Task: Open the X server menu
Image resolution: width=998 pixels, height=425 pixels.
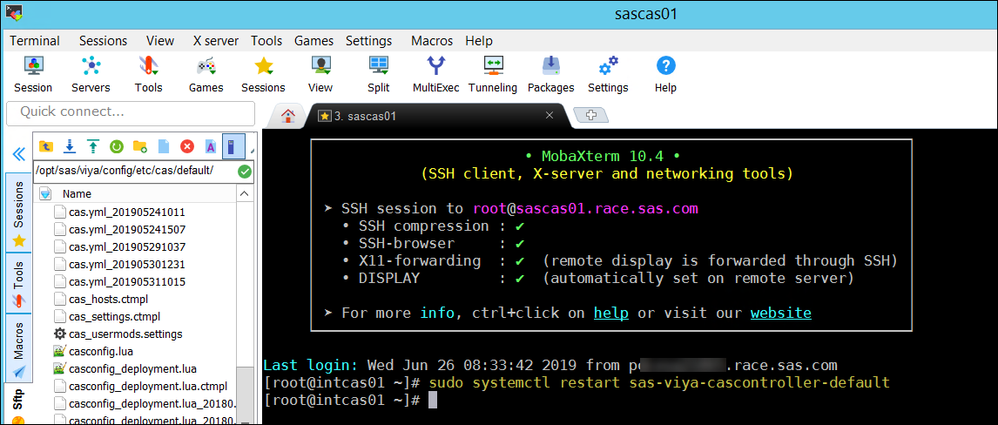Action: (x=216, y=41)
